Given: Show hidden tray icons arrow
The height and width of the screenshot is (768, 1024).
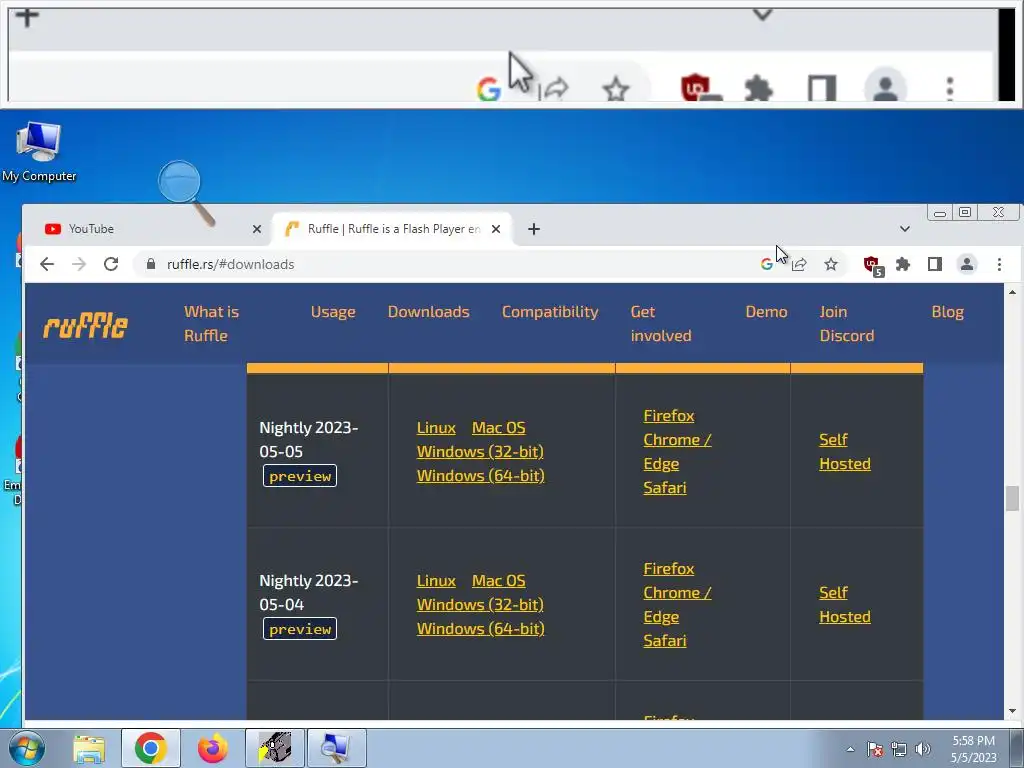Looking at the screenshot, I should (850, 749).
